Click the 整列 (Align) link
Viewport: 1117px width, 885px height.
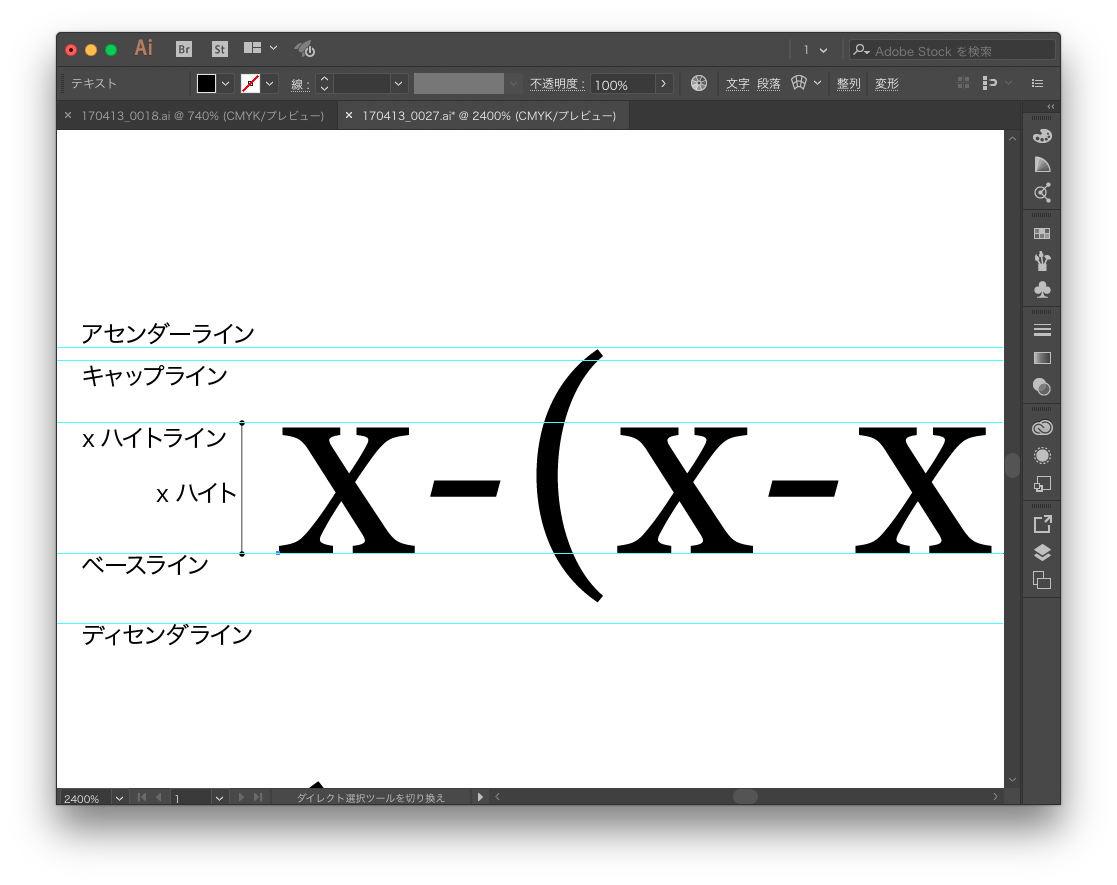[x=848, y=83]
